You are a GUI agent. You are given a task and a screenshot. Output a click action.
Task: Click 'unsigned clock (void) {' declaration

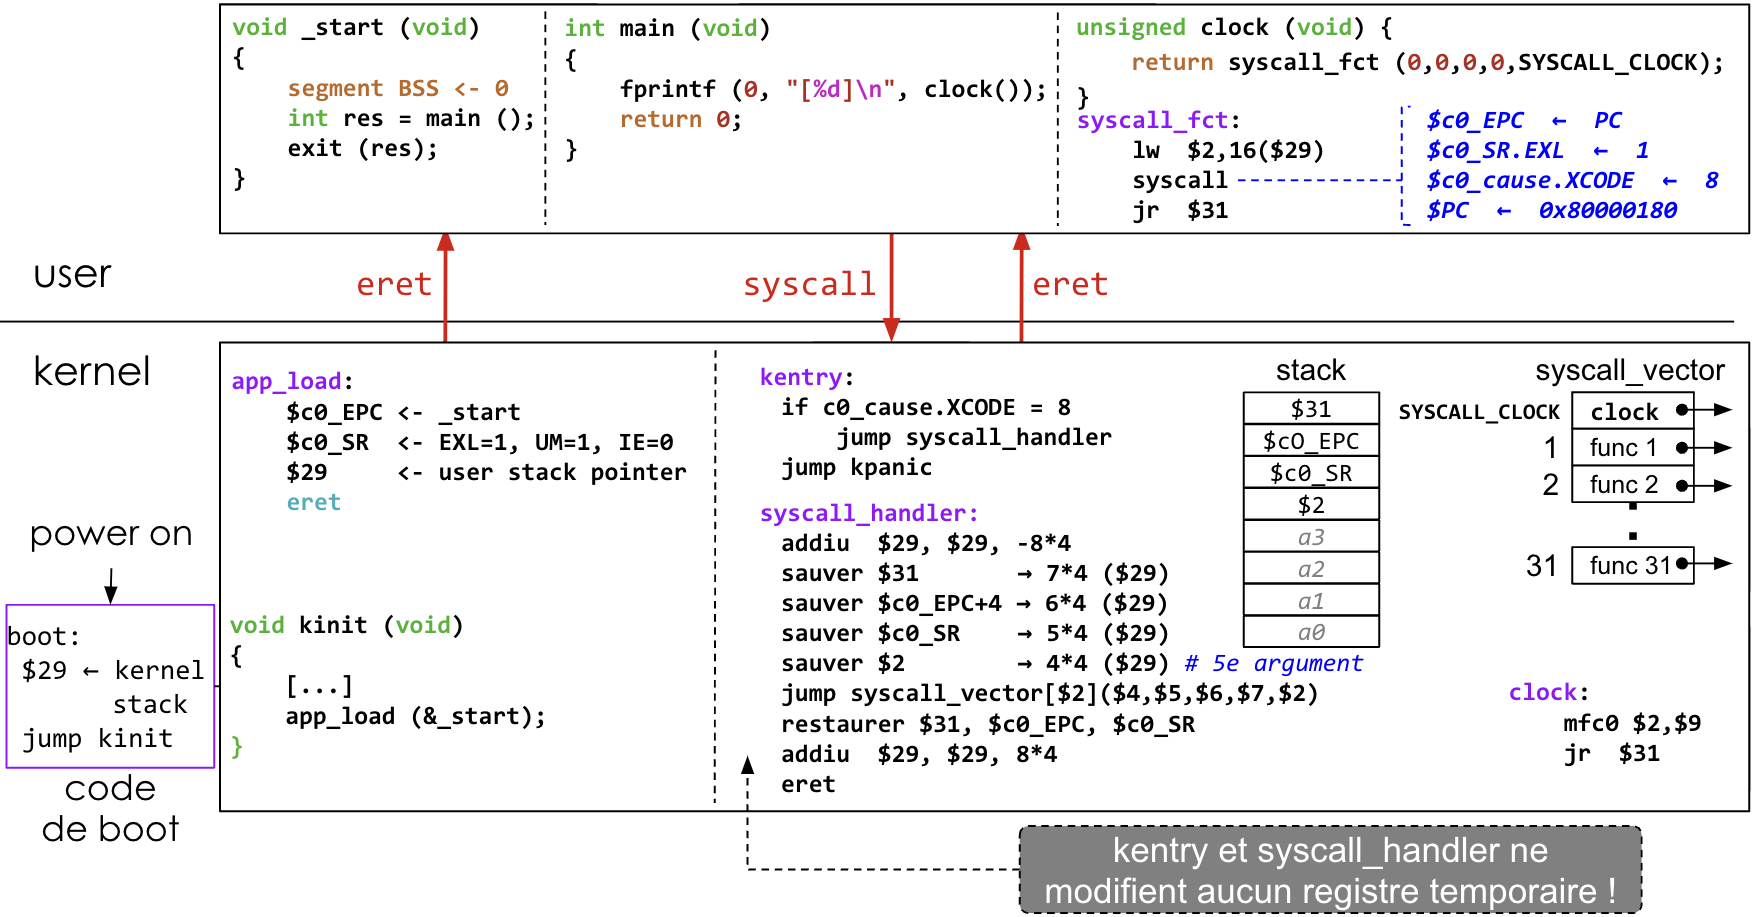click(1234, 28)
